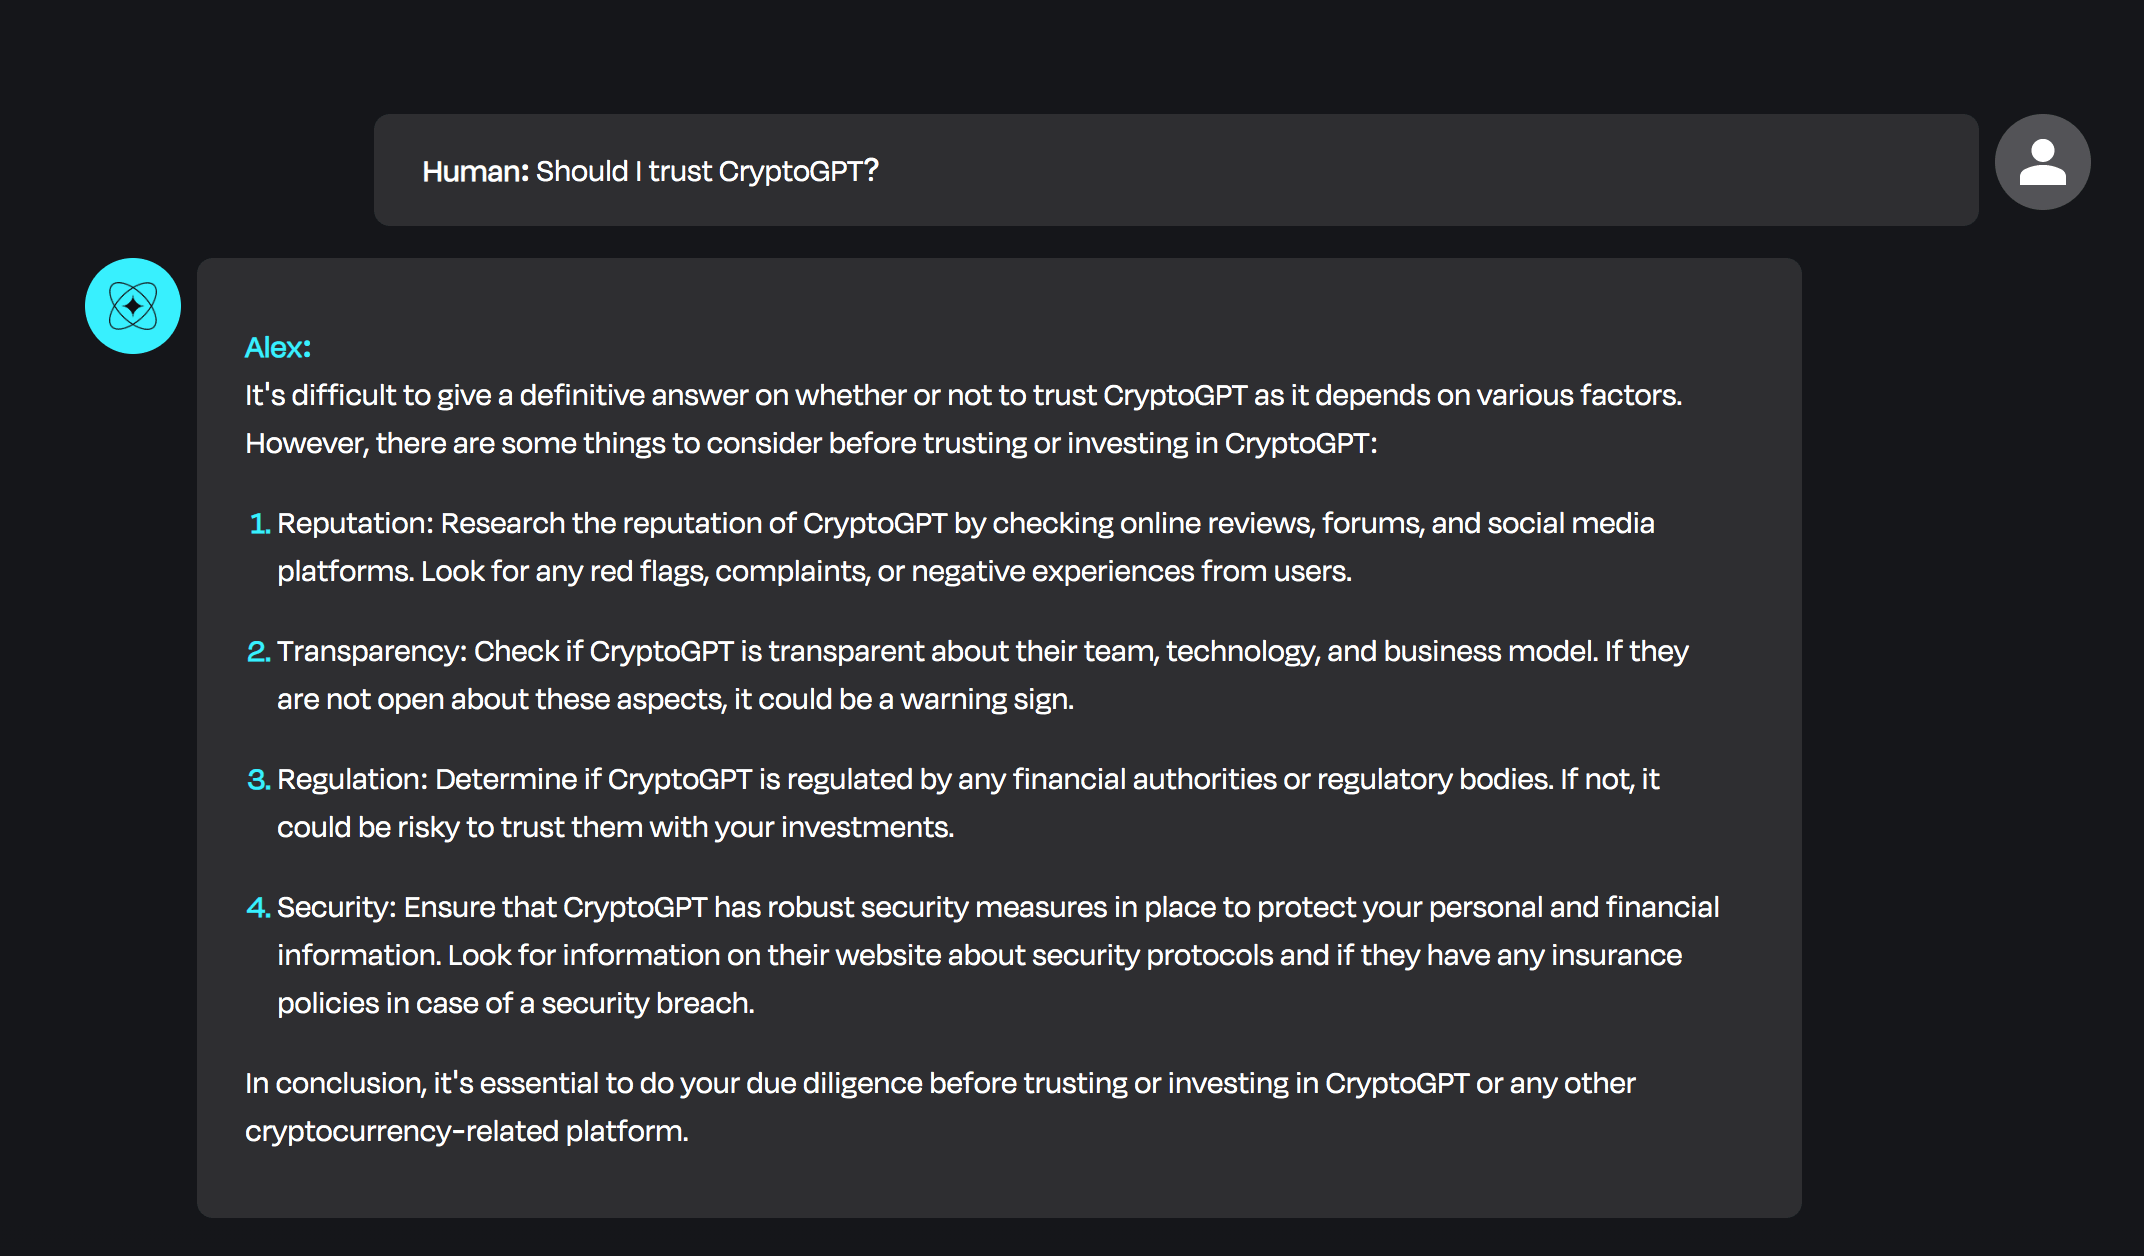Image resolution: width=2144 pixels, height=1256 pixels.
Task: Click the list number 2 marker
Action: coord(259,651)
